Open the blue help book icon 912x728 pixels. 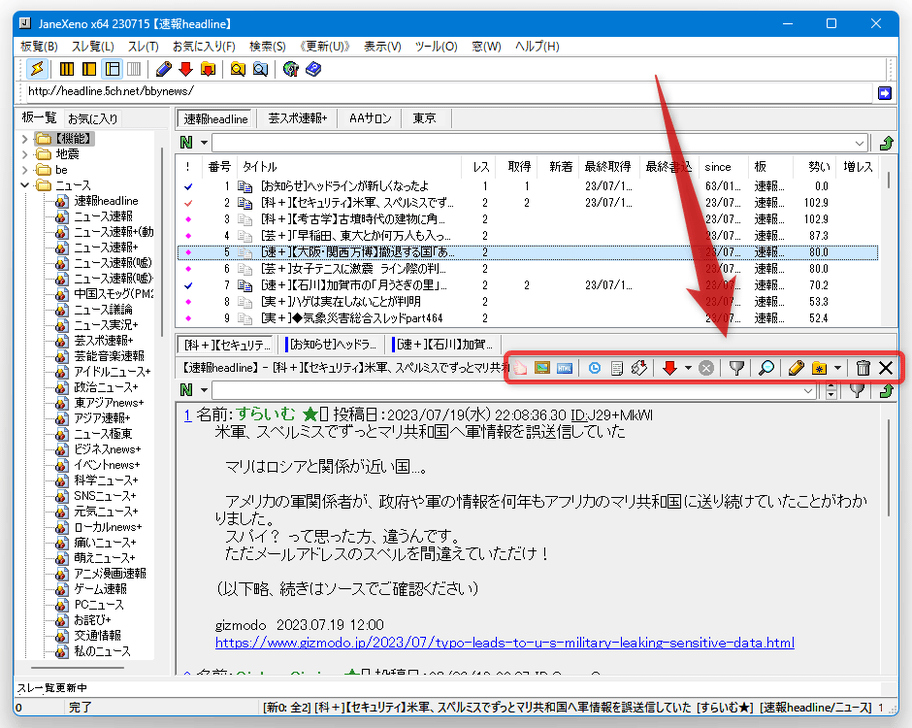tap(314, 69)
